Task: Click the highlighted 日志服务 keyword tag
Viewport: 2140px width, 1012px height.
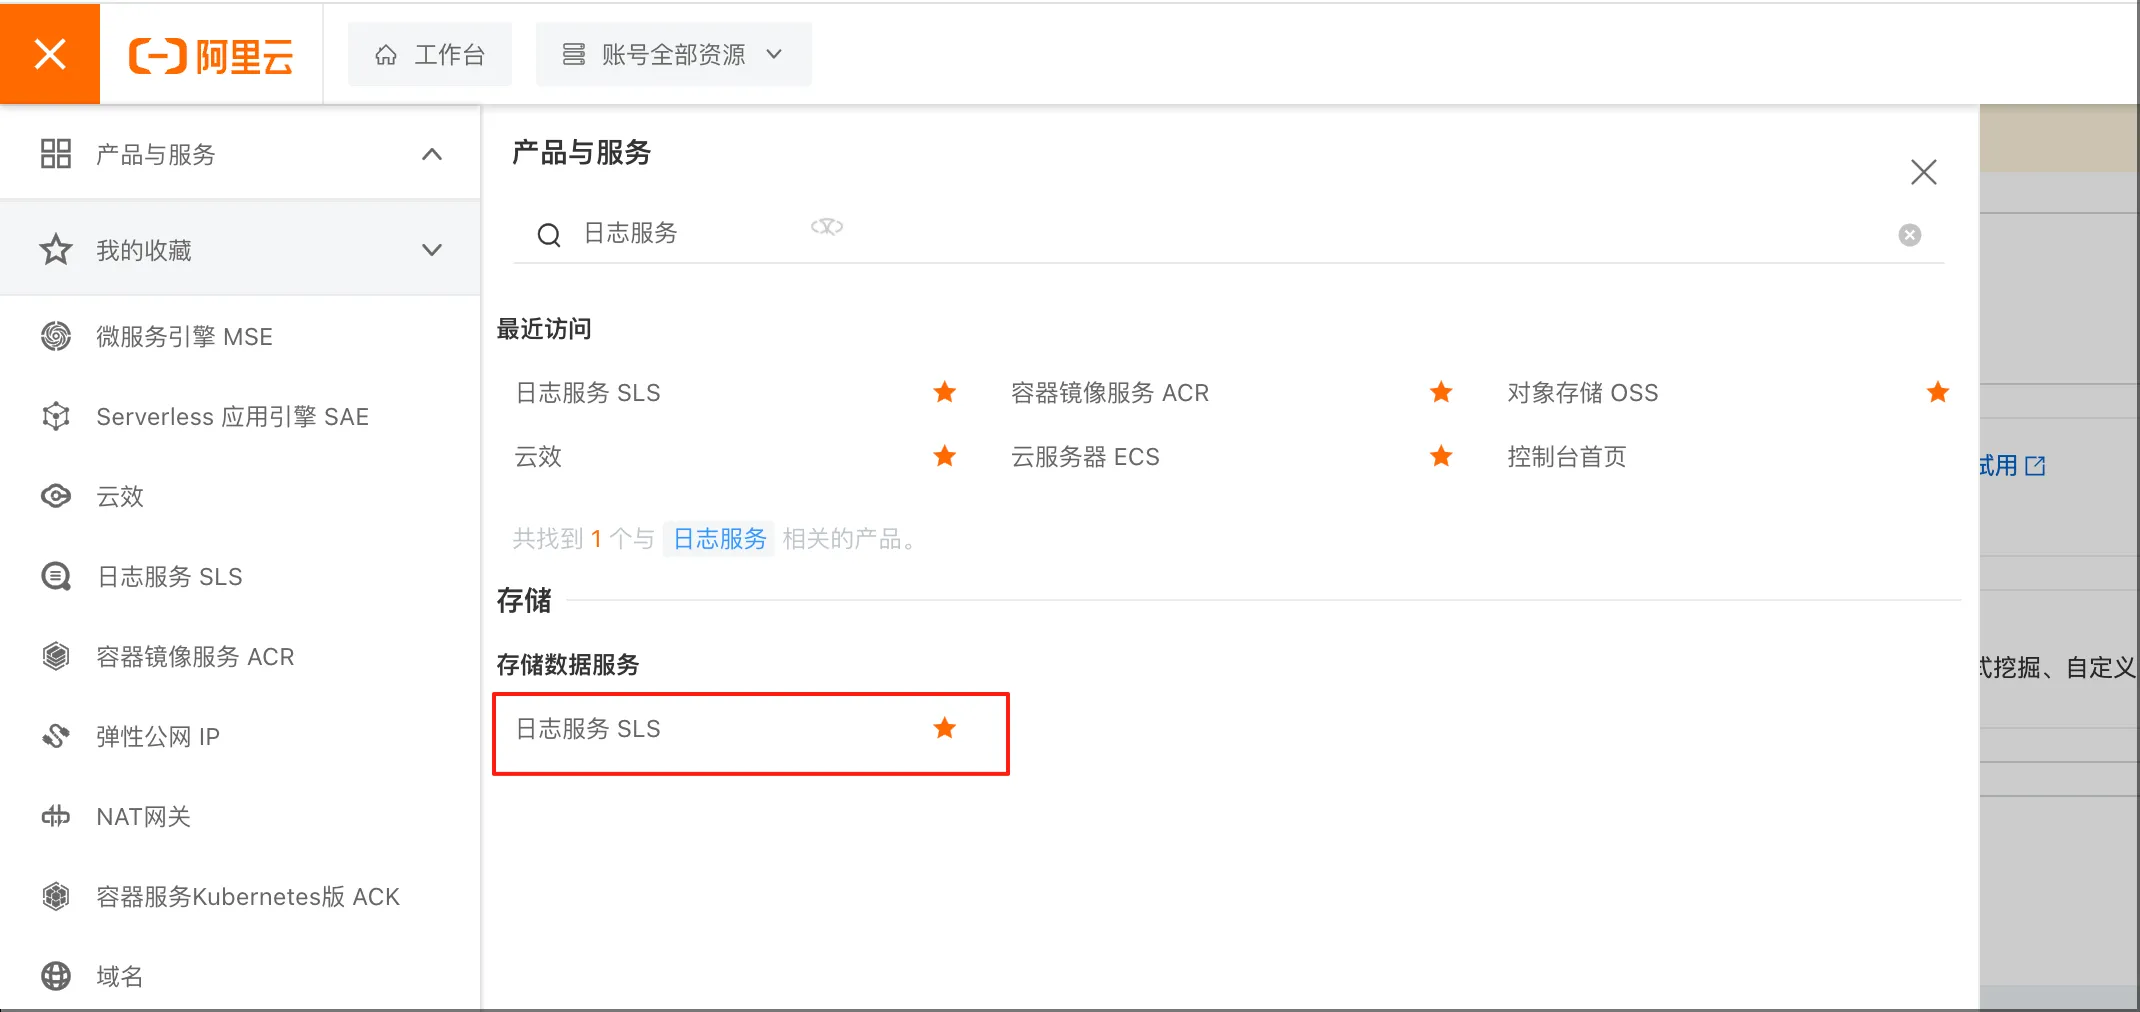Action: point(719,539)
